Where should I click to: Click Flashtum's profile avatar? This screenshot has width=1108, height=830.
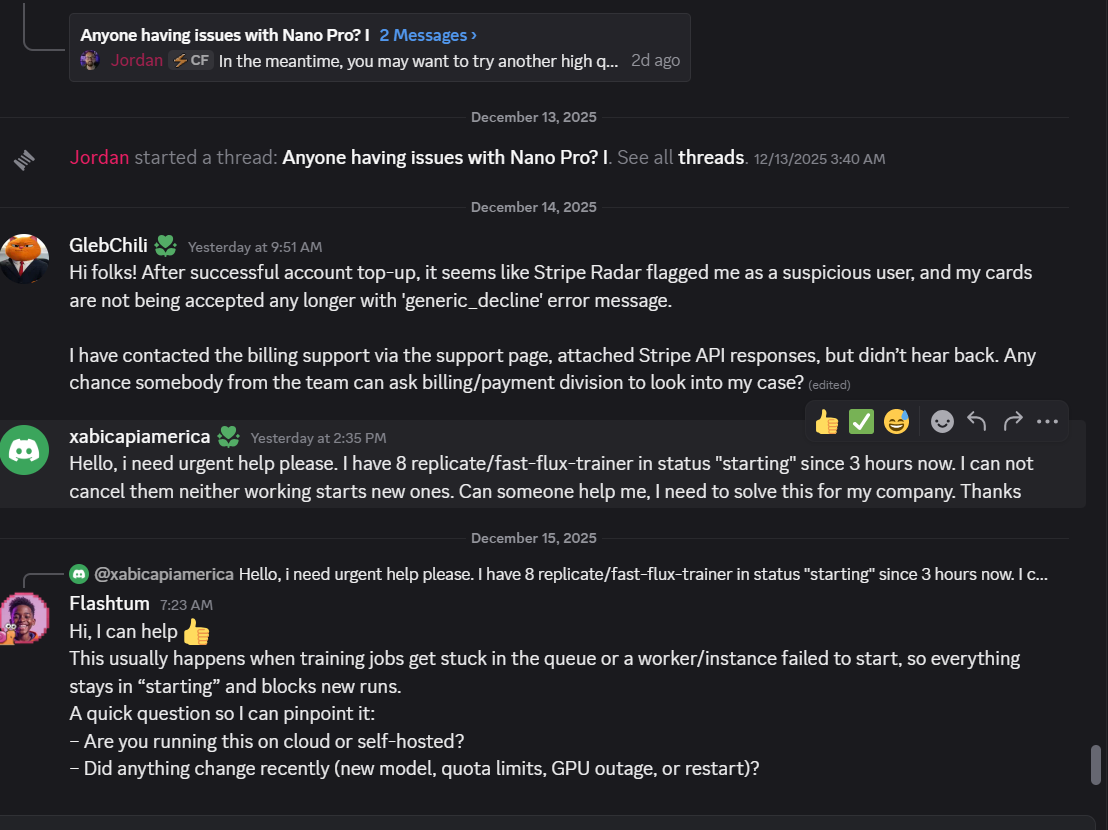(27, 618)
